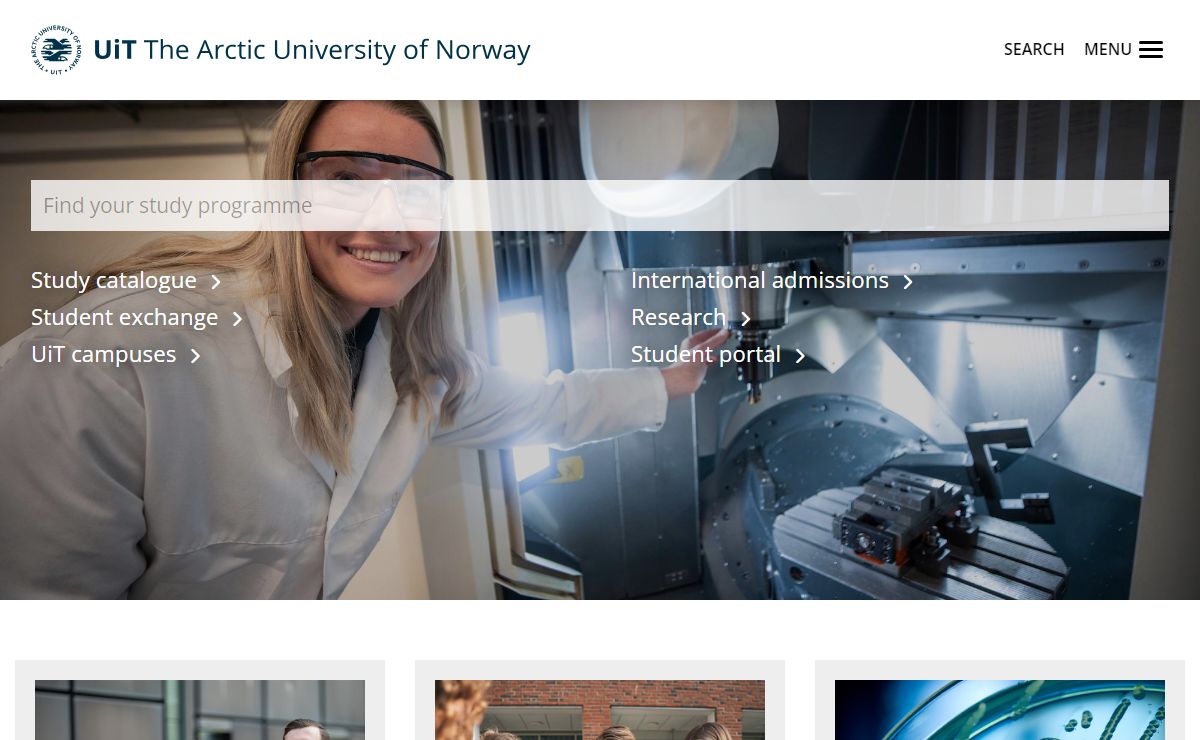This screenshot has width=1200, height=740.
Task: Go to Student exchange page
Action: click(x=124, y=317)
